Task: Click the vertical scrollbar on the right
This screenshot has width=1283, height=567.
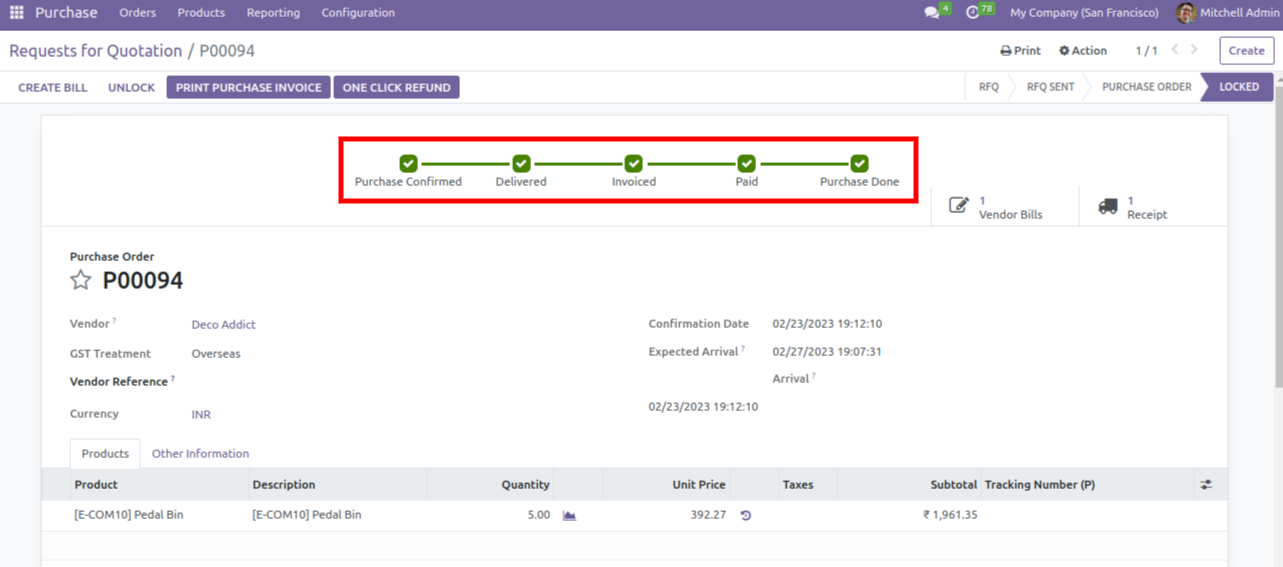Action: click(1277, 250)
